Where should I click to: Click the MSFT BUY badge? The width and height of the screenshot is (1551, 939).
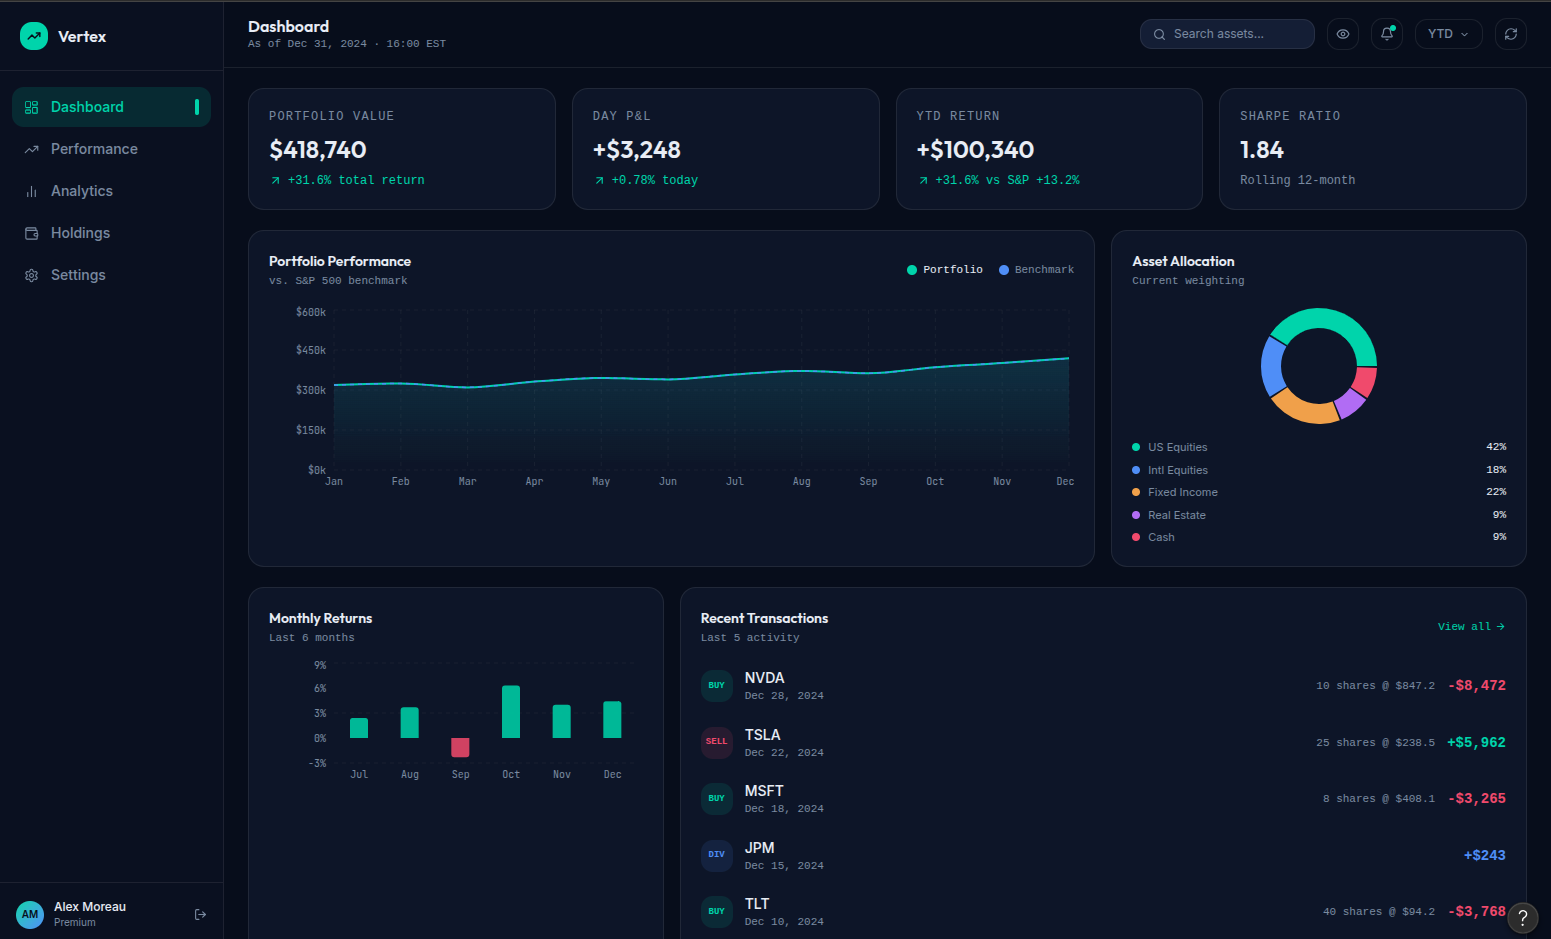tap(717, 798)
